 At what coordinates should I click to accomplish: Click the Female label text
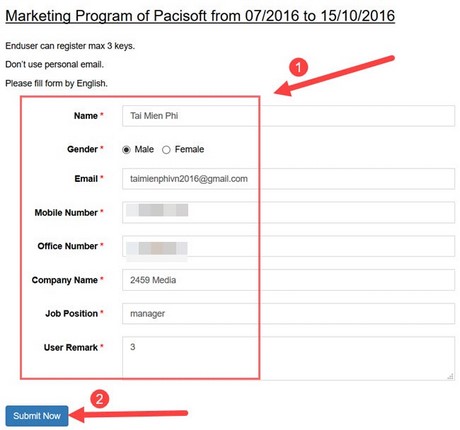coord(189,149)
